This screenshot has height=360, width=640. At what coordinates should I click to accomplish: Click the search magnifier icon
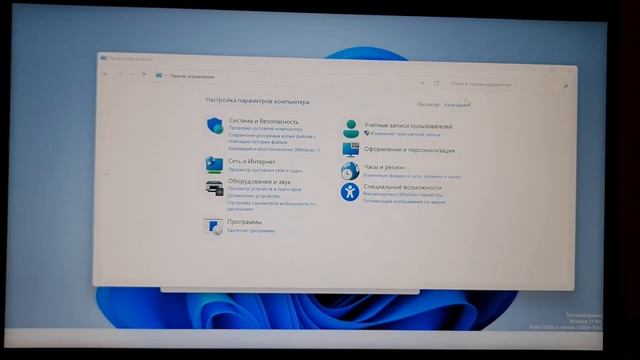pos(566,86)
